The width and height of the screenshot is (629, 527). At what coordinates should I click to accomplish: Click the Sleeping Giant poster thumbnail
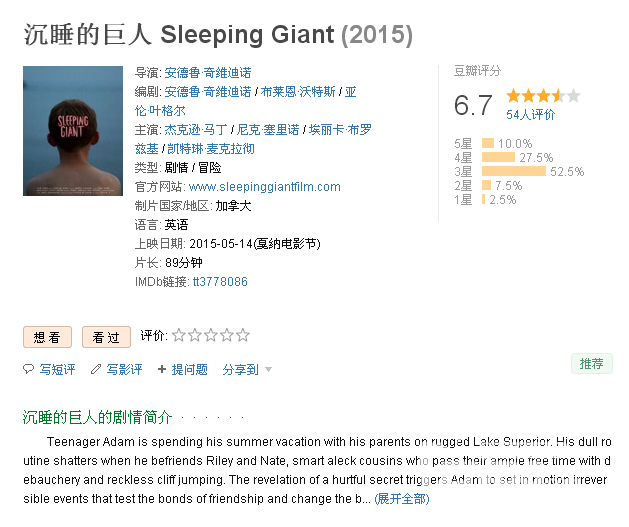point(73,131)
